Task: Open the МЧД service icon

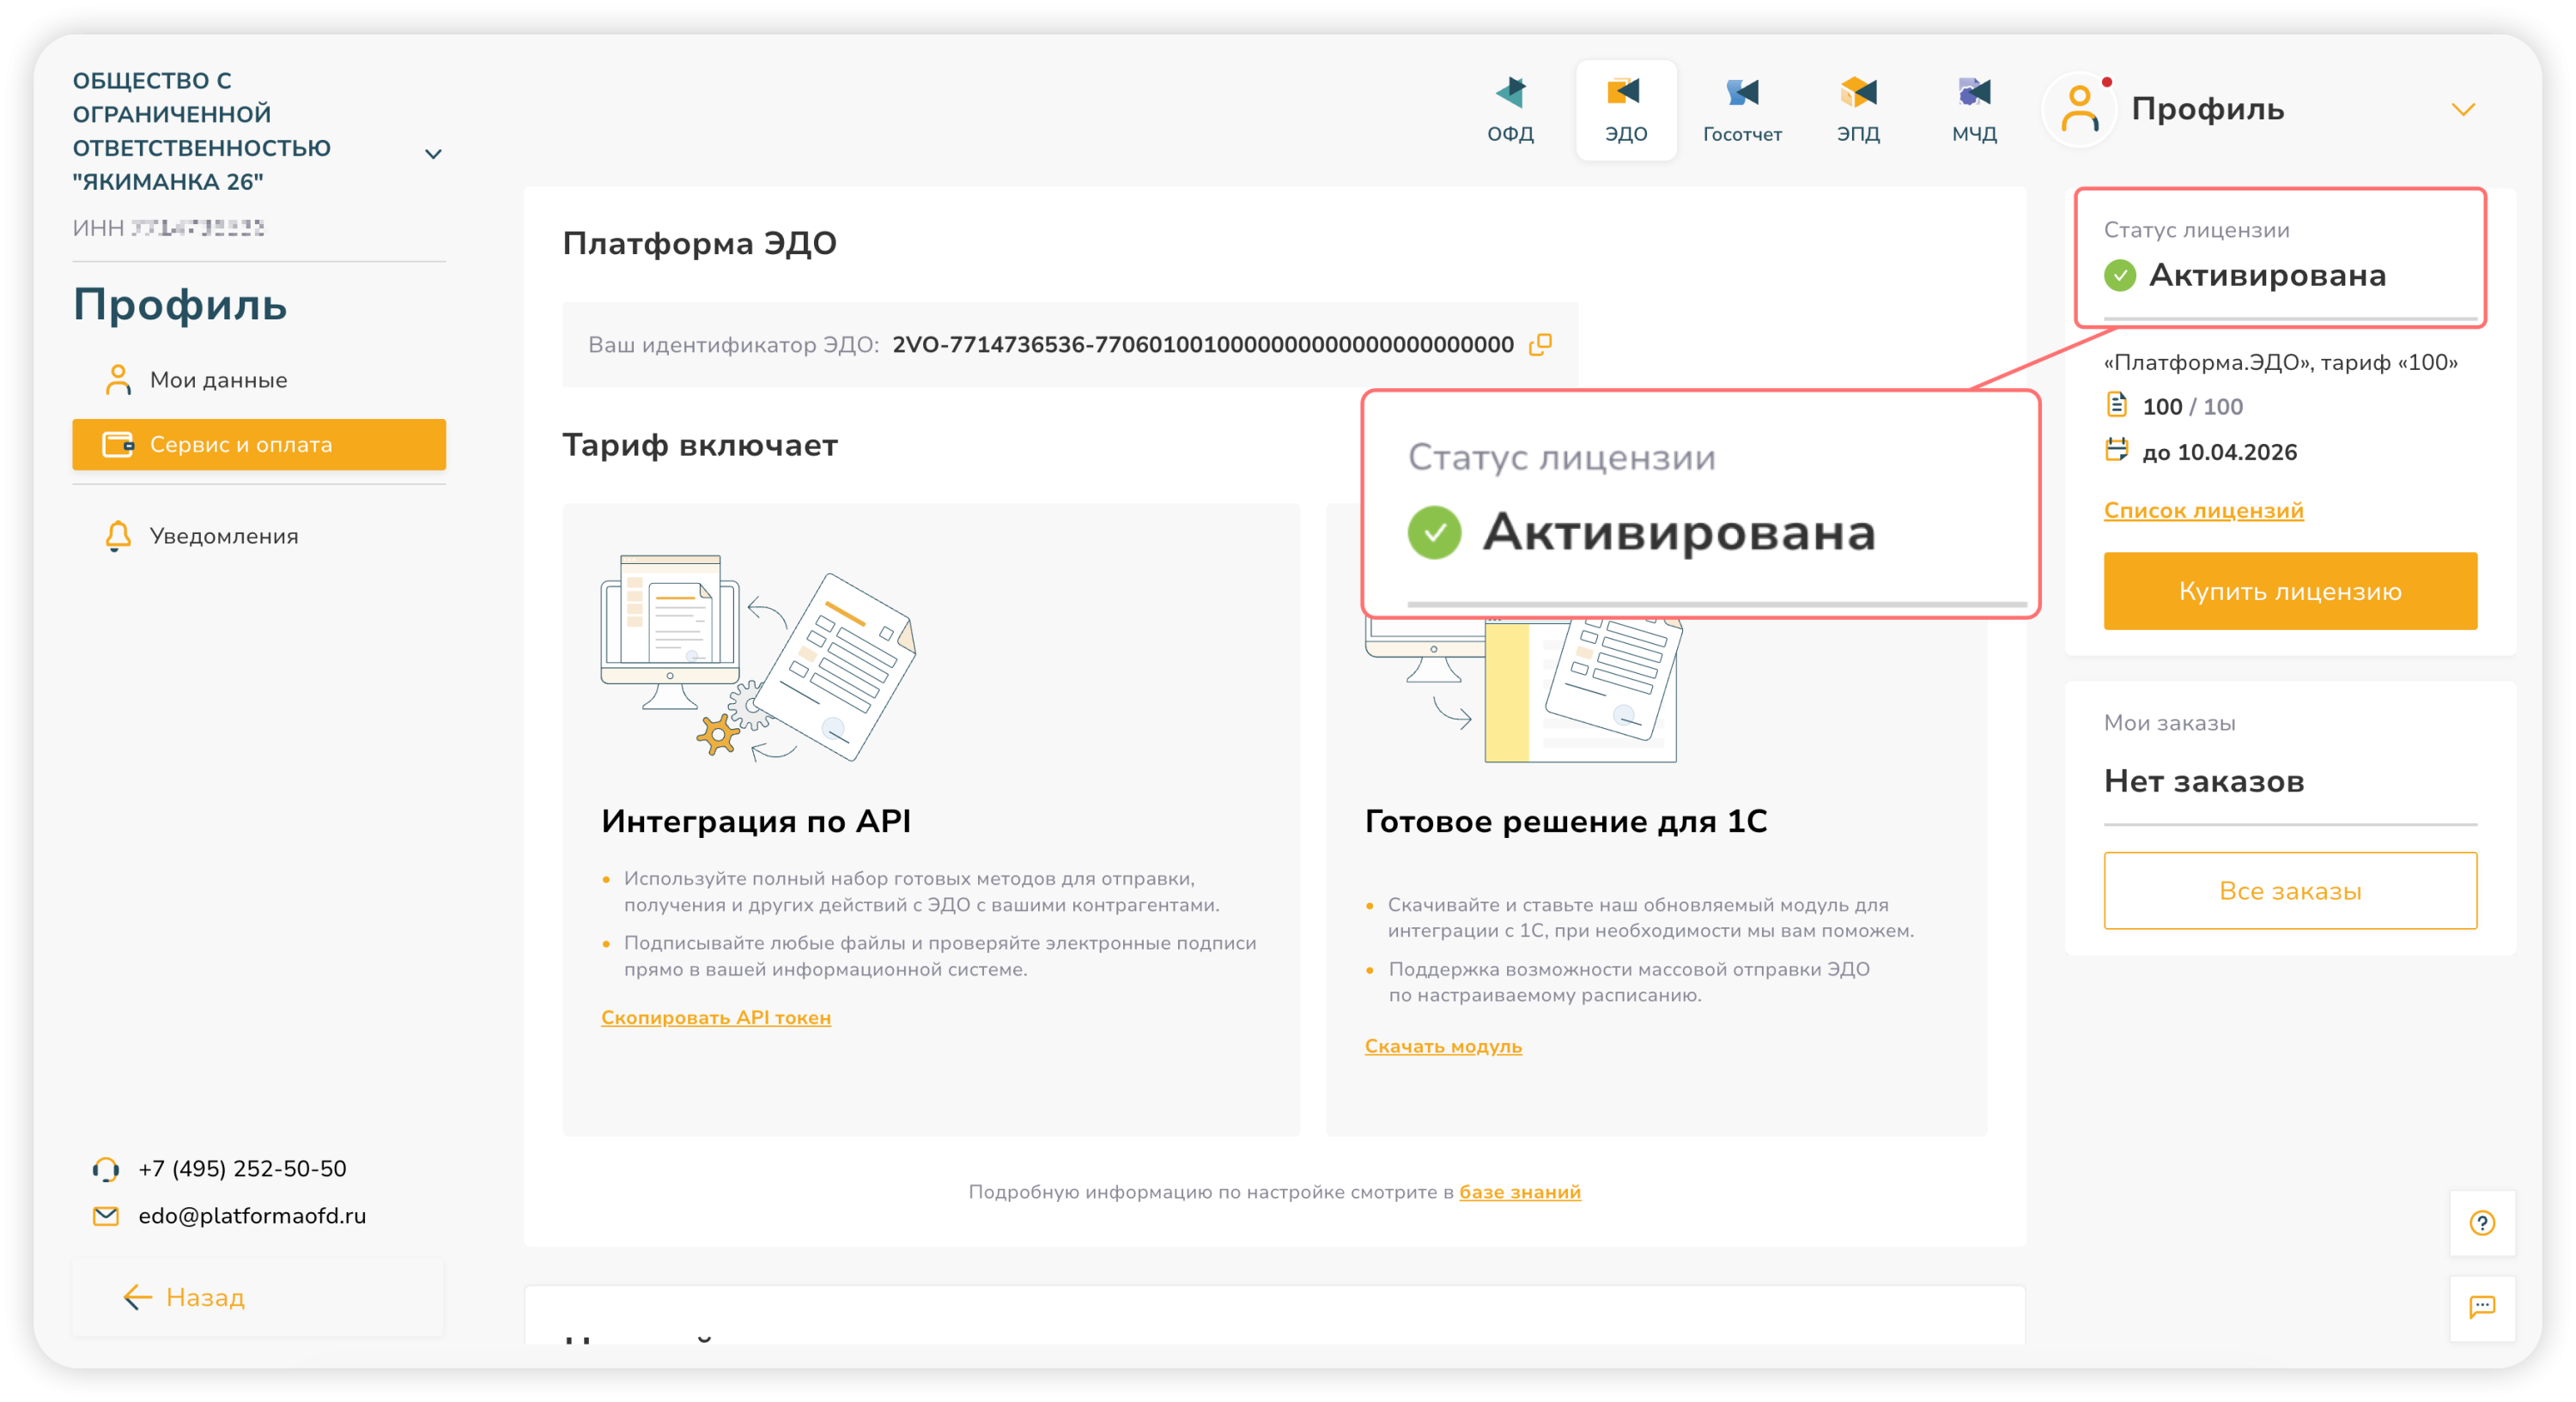Action: coord(1974,108)
